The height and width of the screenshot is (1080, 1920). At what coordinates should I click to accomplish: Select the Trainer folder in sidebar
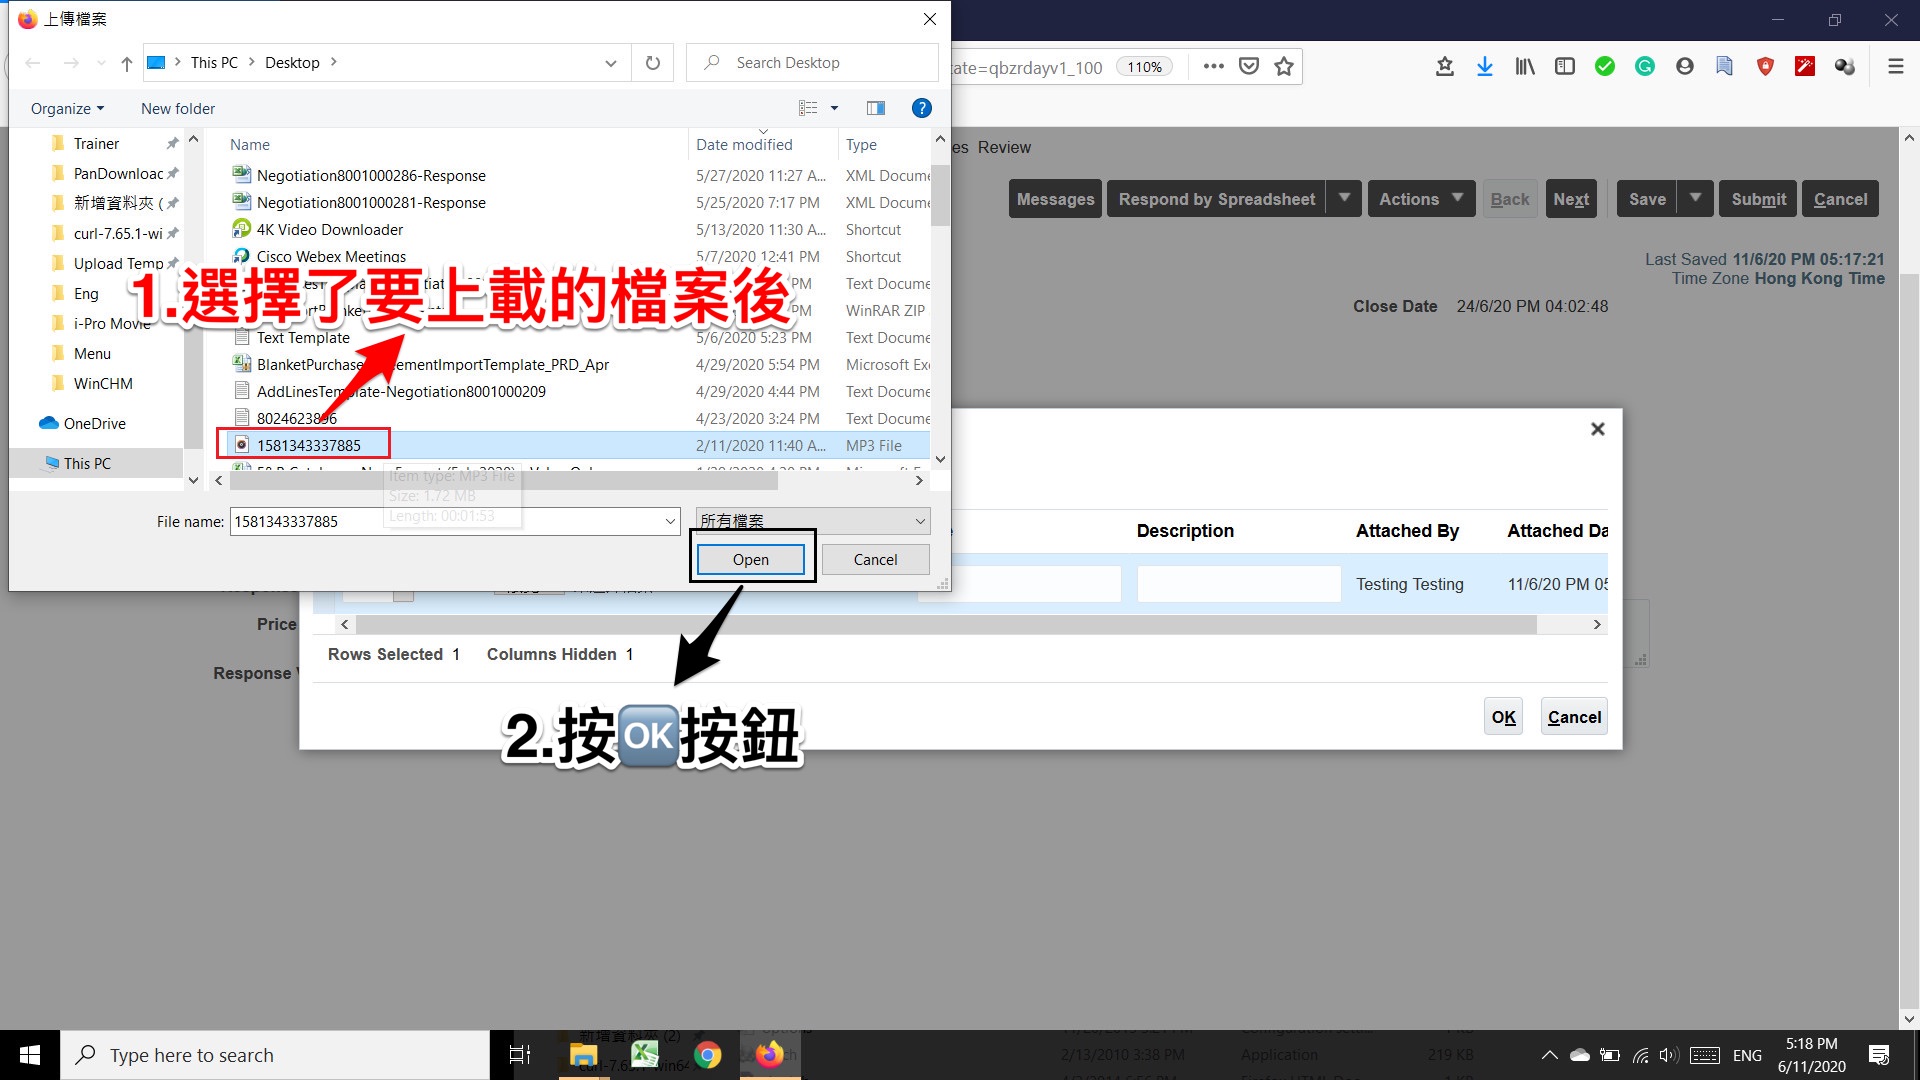96,143
